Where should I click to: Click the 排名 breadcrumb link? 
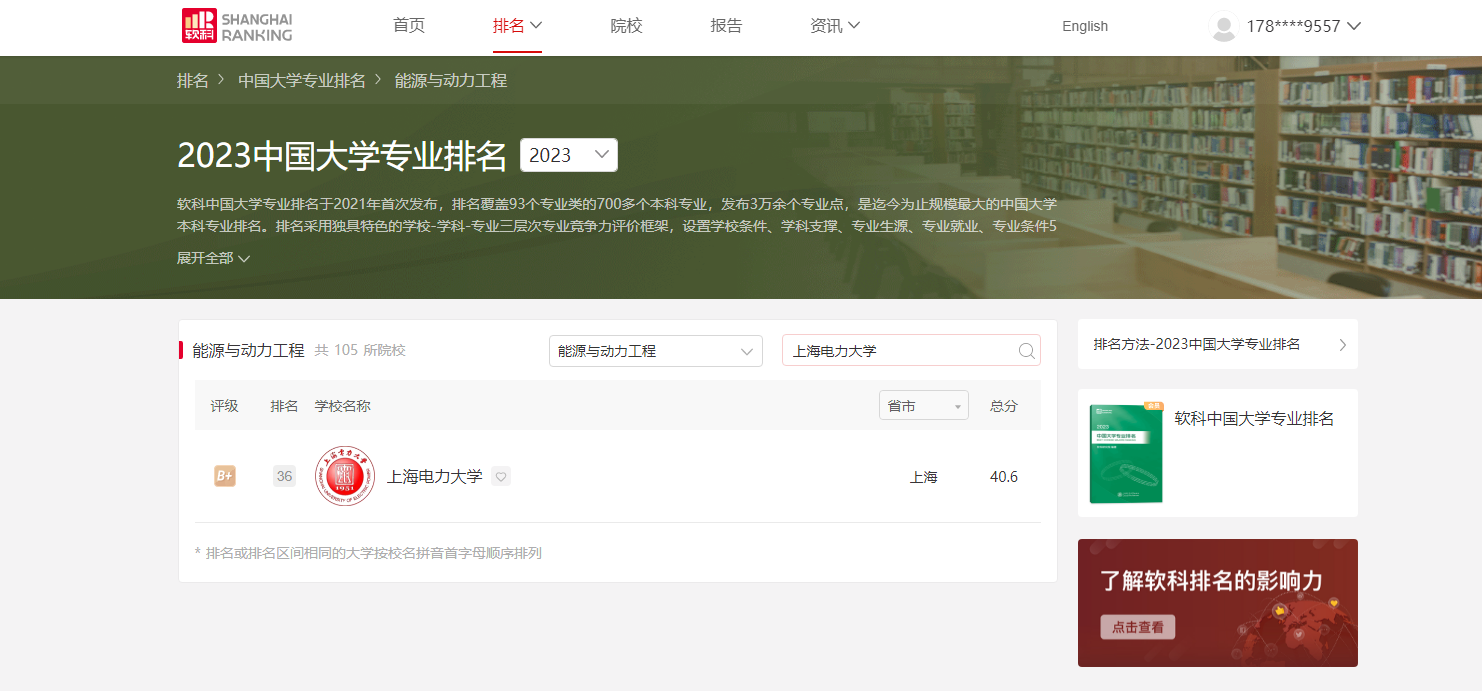(193, 81)
